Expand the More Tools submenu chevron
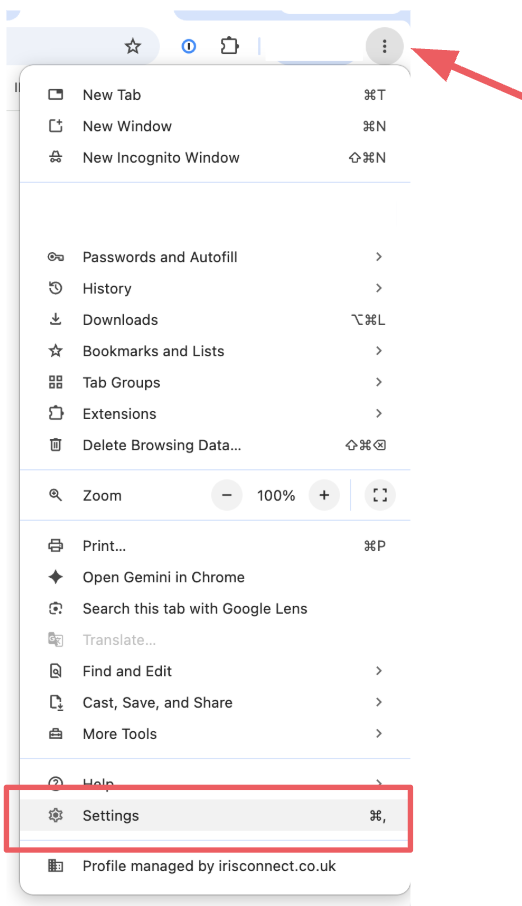The image size is (522, 906). [x=379, y=733]
